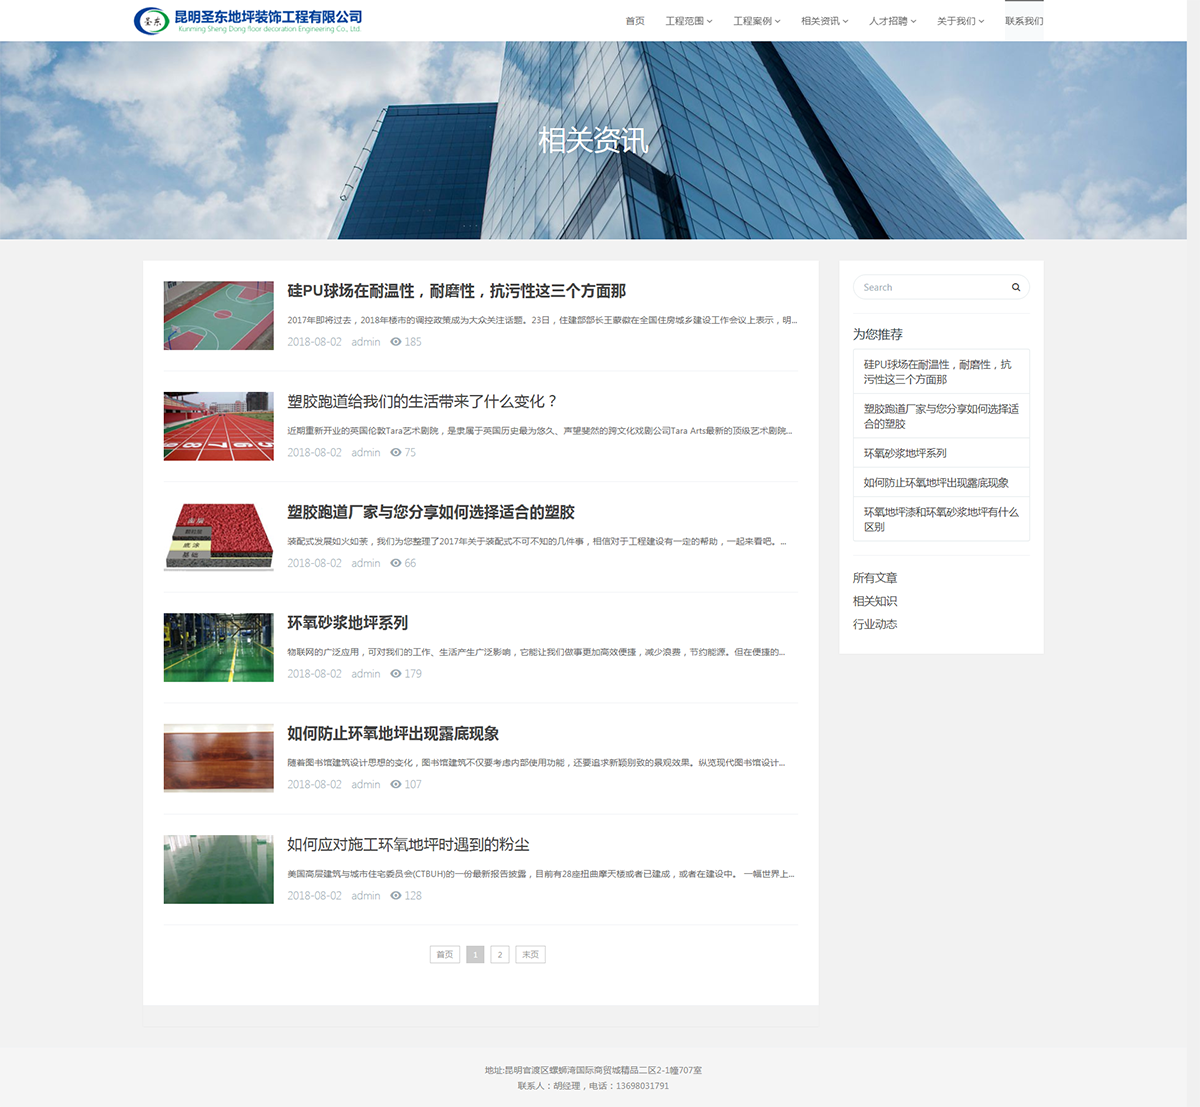Click the search magnifier icon in sidebar
The image size is (1200, 1107).
(x=1015, y=287)
